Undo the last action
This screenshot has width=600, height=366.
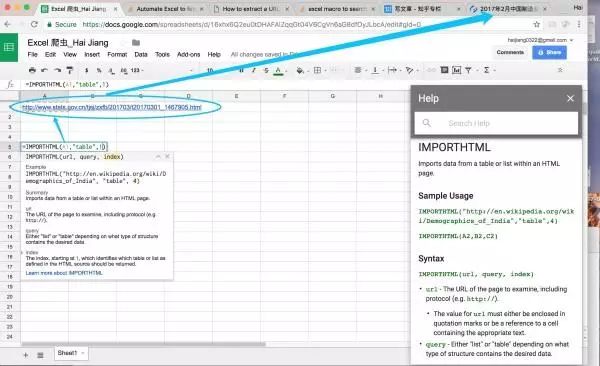pos(44,70)
